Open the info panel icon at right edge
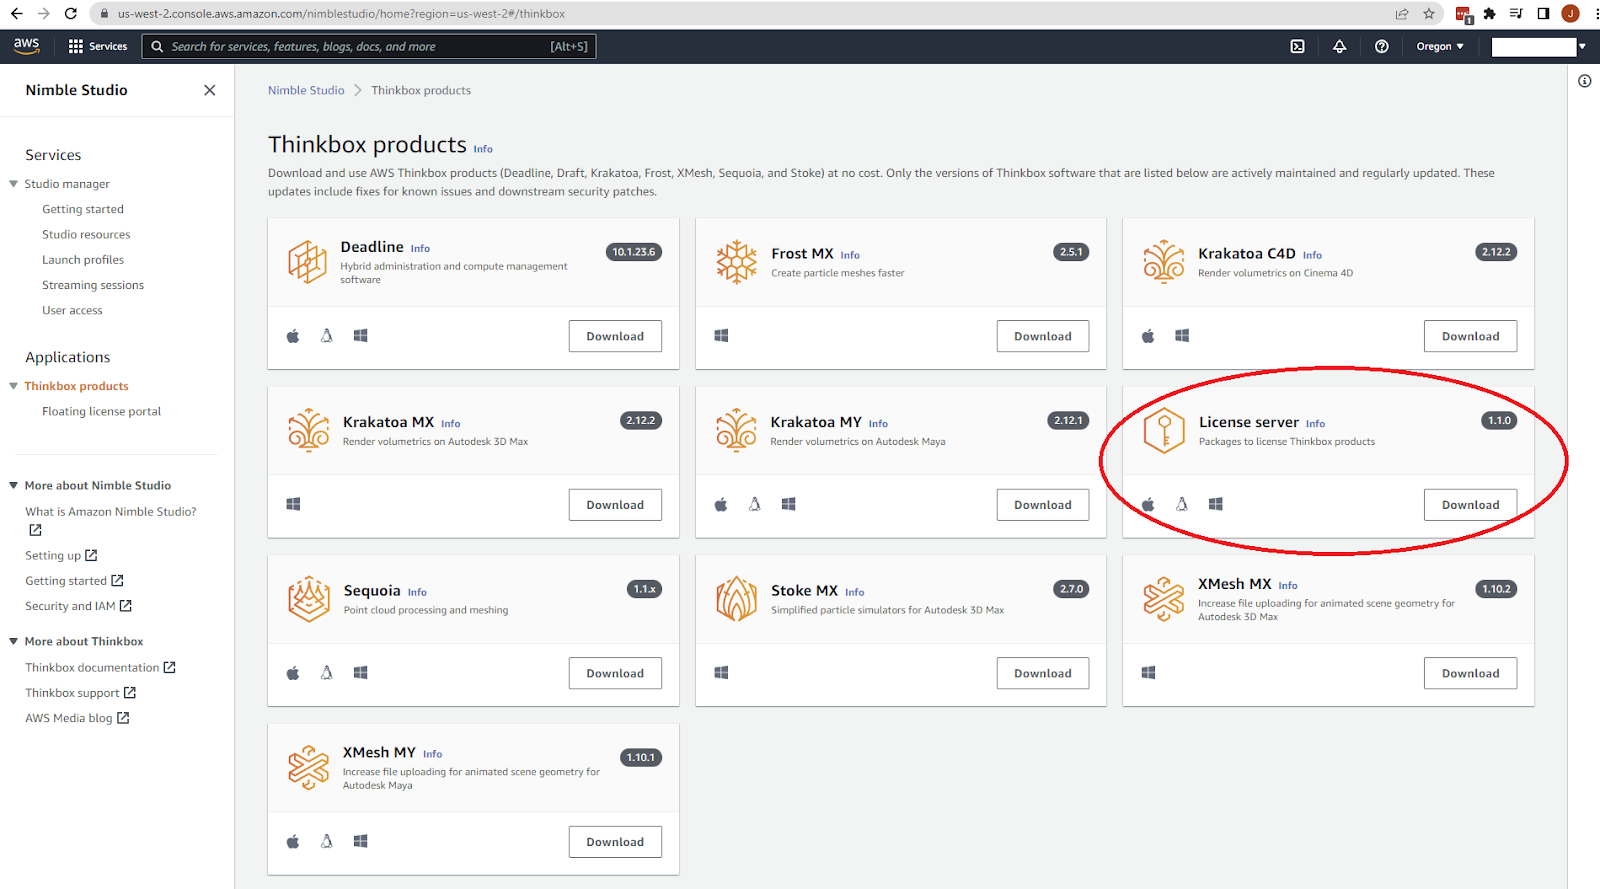This screenshot has height=889, width=1600. 1584,81
